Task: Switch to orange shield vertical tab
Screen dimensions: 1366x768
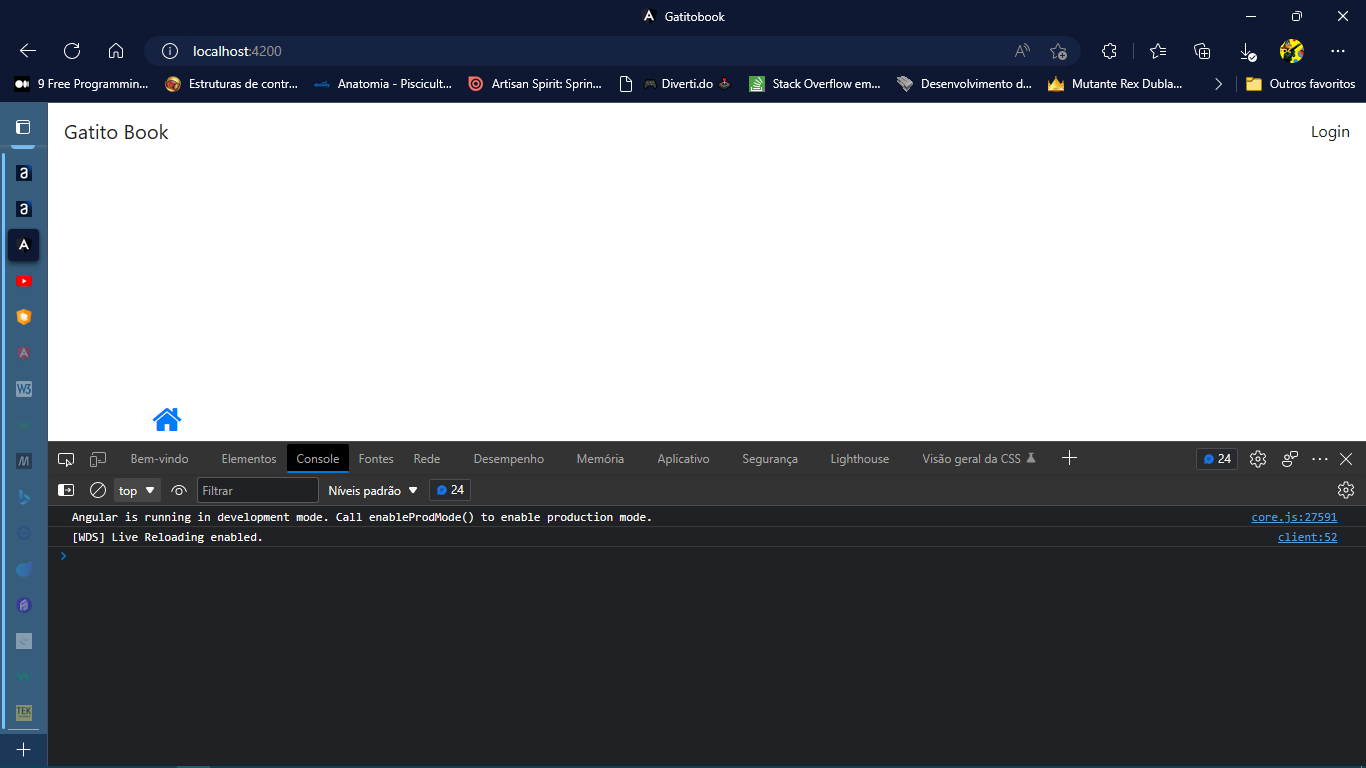Action: coord(24,317)
